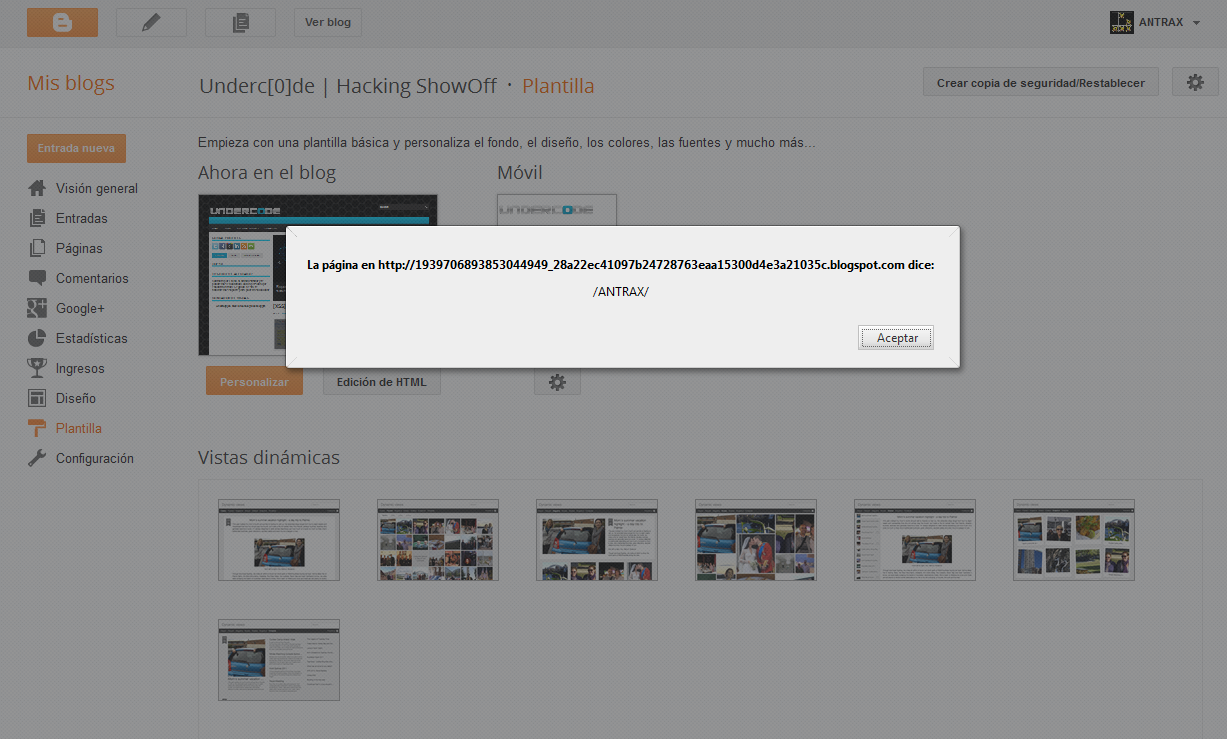
Task: Click the Mis blogs link
Action: pos(71,84)
